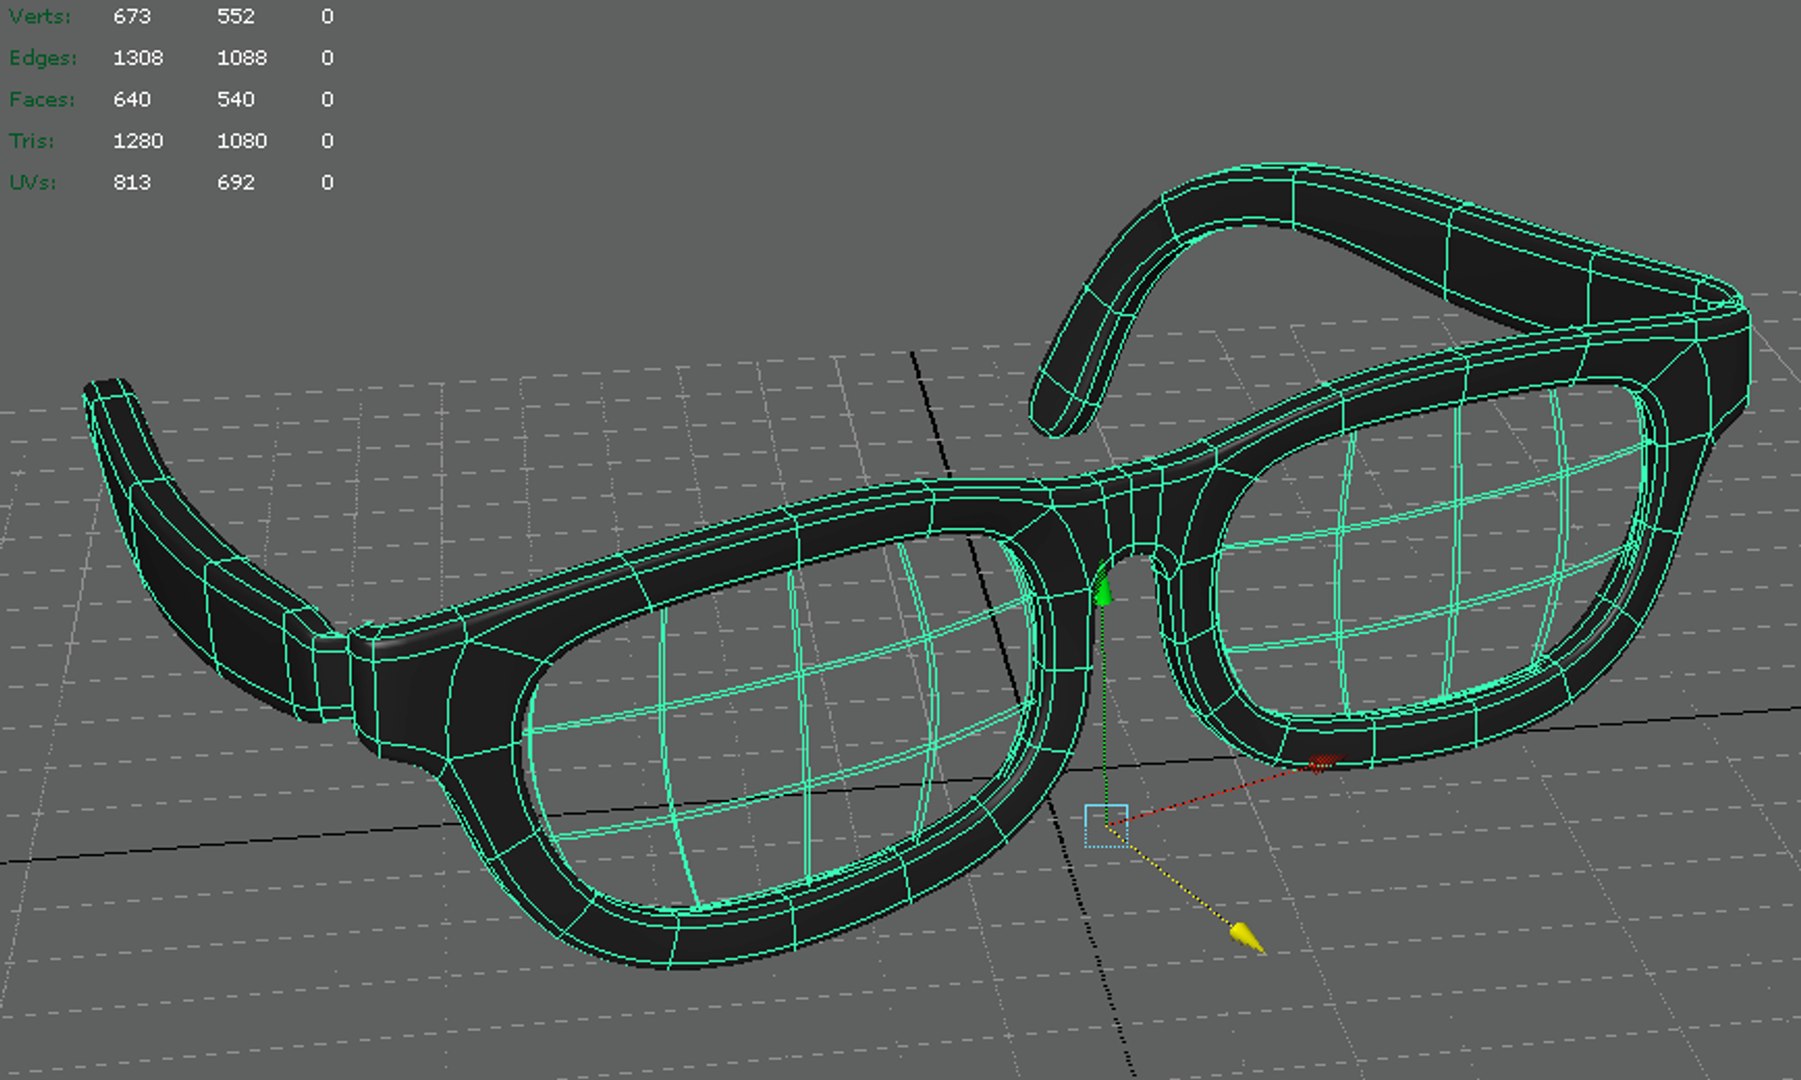The image size is (1801, 1080).
Task: Click the UVs value 813
Action: [x=132, y=183]
